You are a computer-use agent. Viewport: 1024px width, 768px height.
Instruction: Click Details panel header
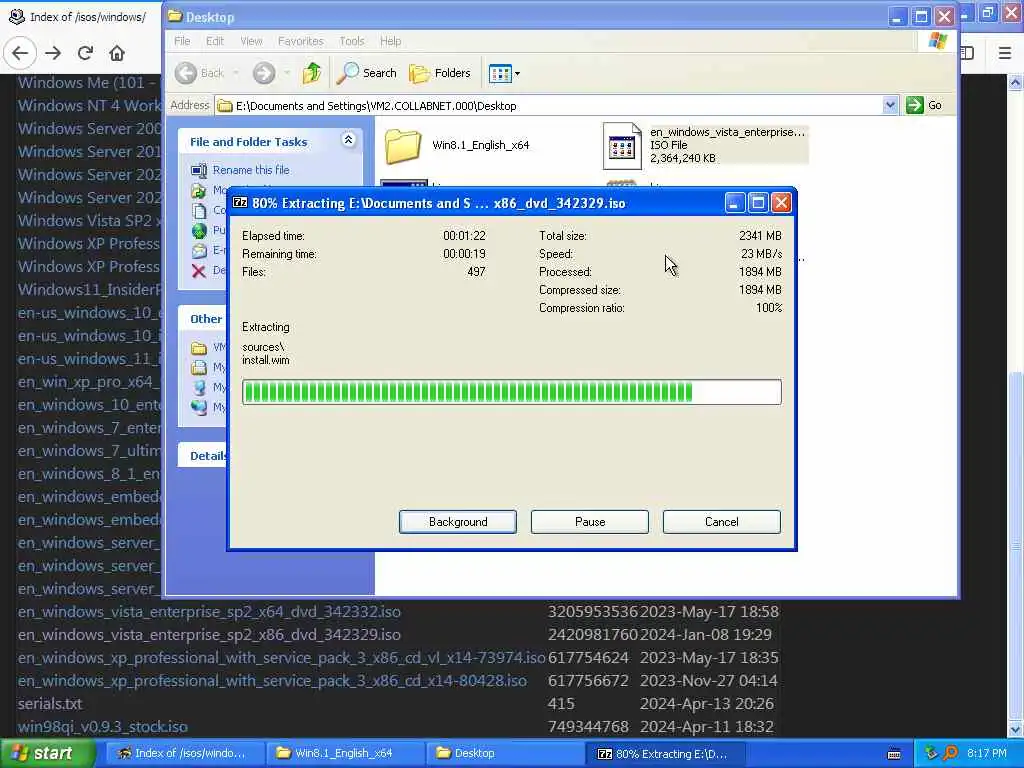[203, 455]
